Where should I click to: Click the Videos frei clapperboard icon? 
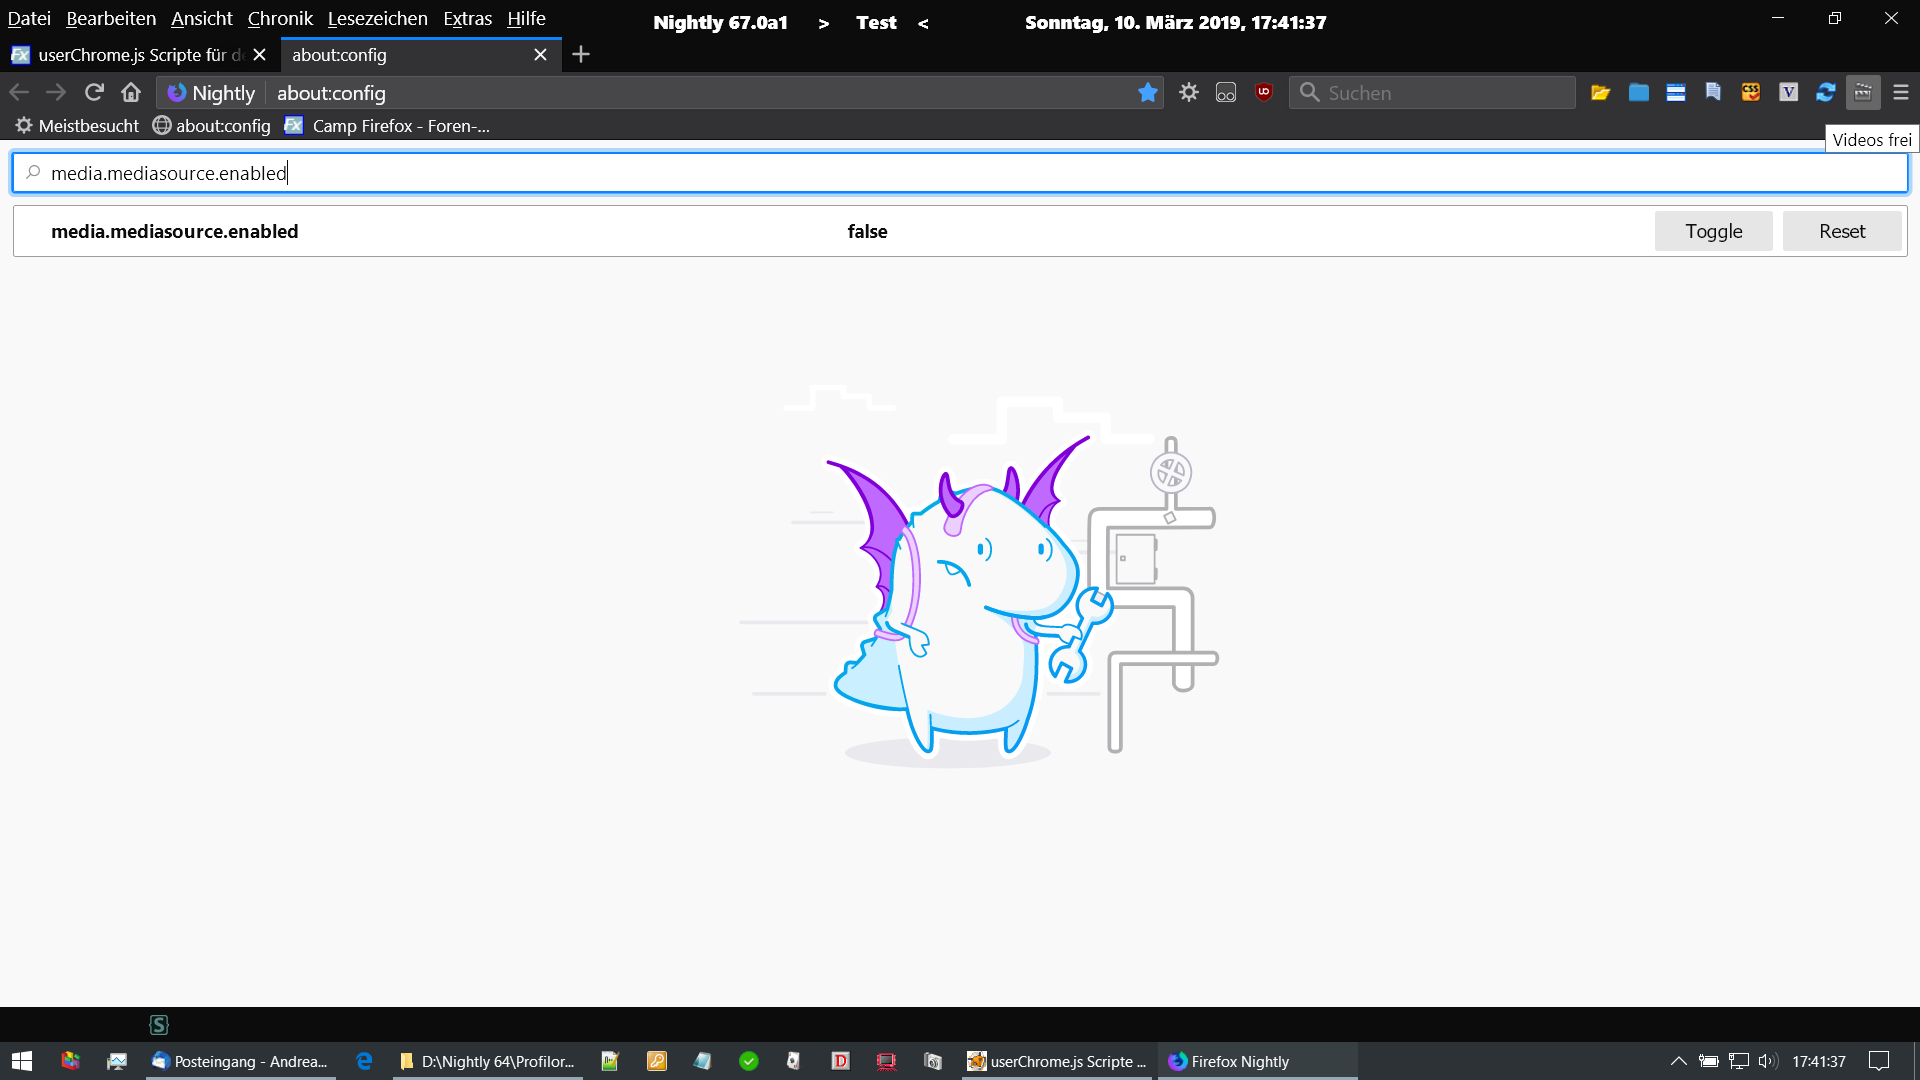(1863, 92)
